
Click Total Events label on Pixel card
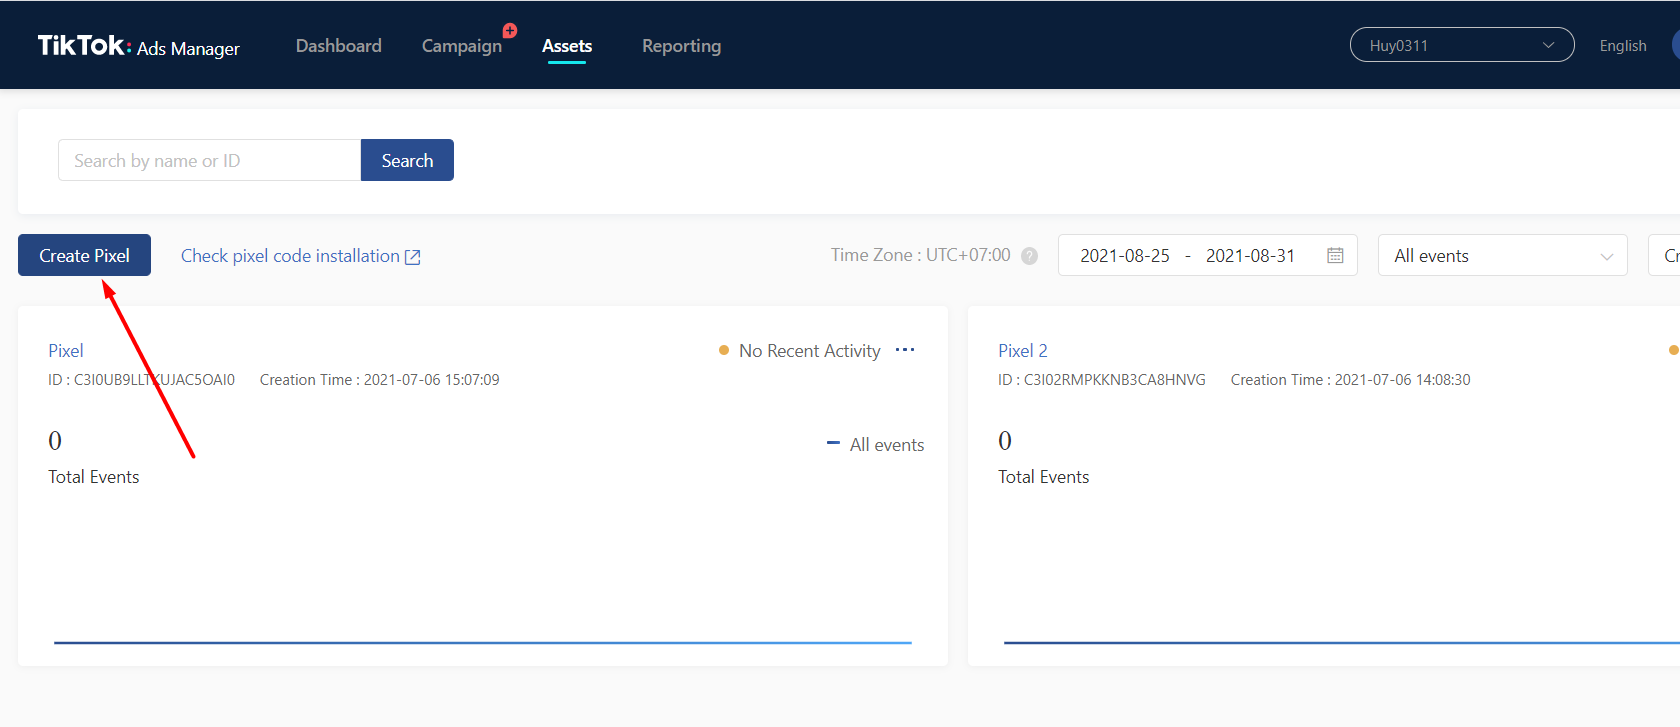tap(94, 477)
